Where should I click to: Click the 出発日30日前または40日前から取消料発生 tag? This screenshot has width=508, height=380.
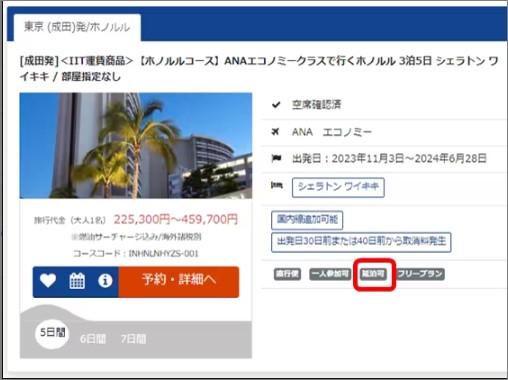coord(361,242)
